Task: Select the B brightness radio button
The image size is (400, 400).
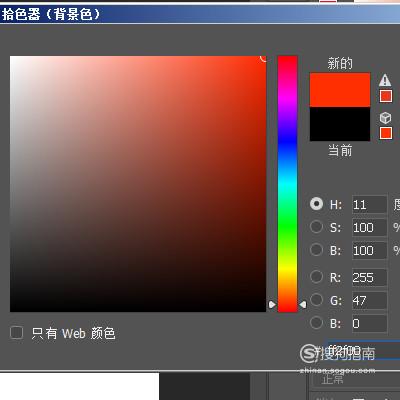Action: (x=316, y=249)
